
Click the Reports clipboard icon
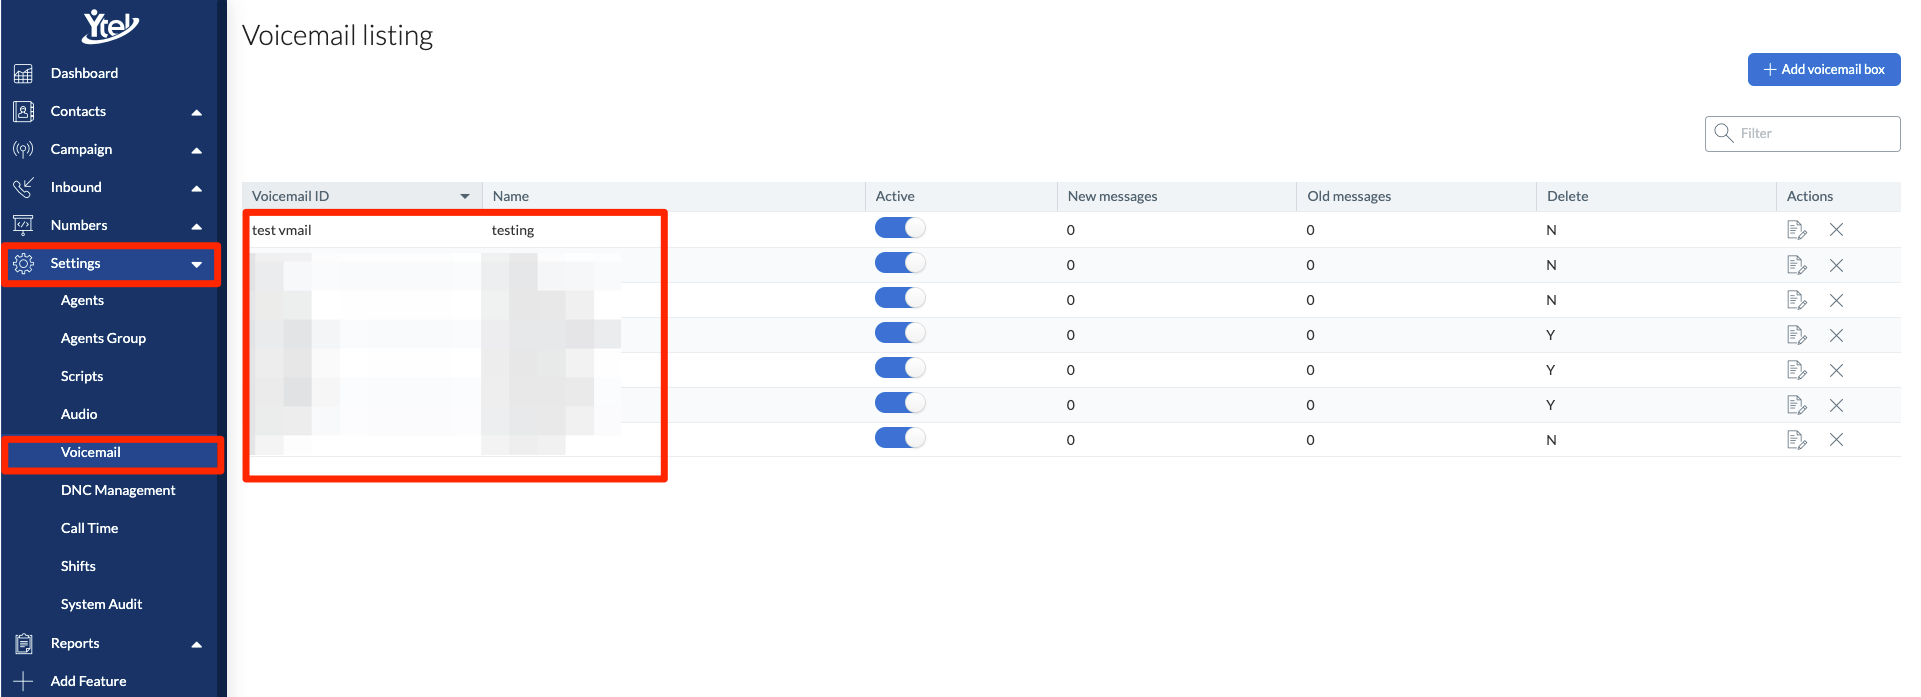(x=23, y=643)
